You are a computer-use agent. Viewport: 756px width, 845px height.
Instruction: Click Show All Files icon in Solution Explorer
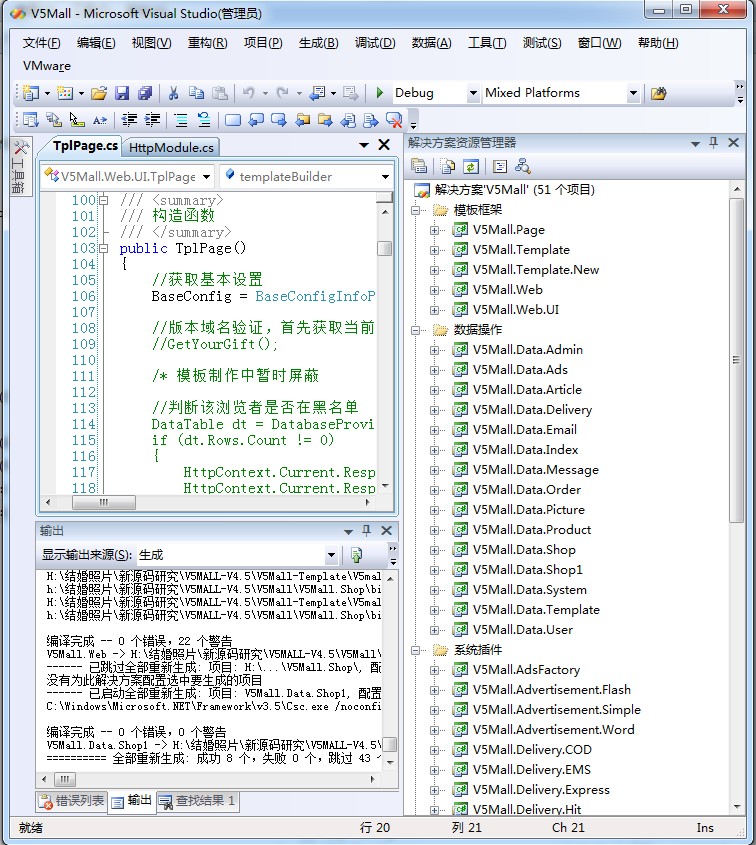pos(447,167)
